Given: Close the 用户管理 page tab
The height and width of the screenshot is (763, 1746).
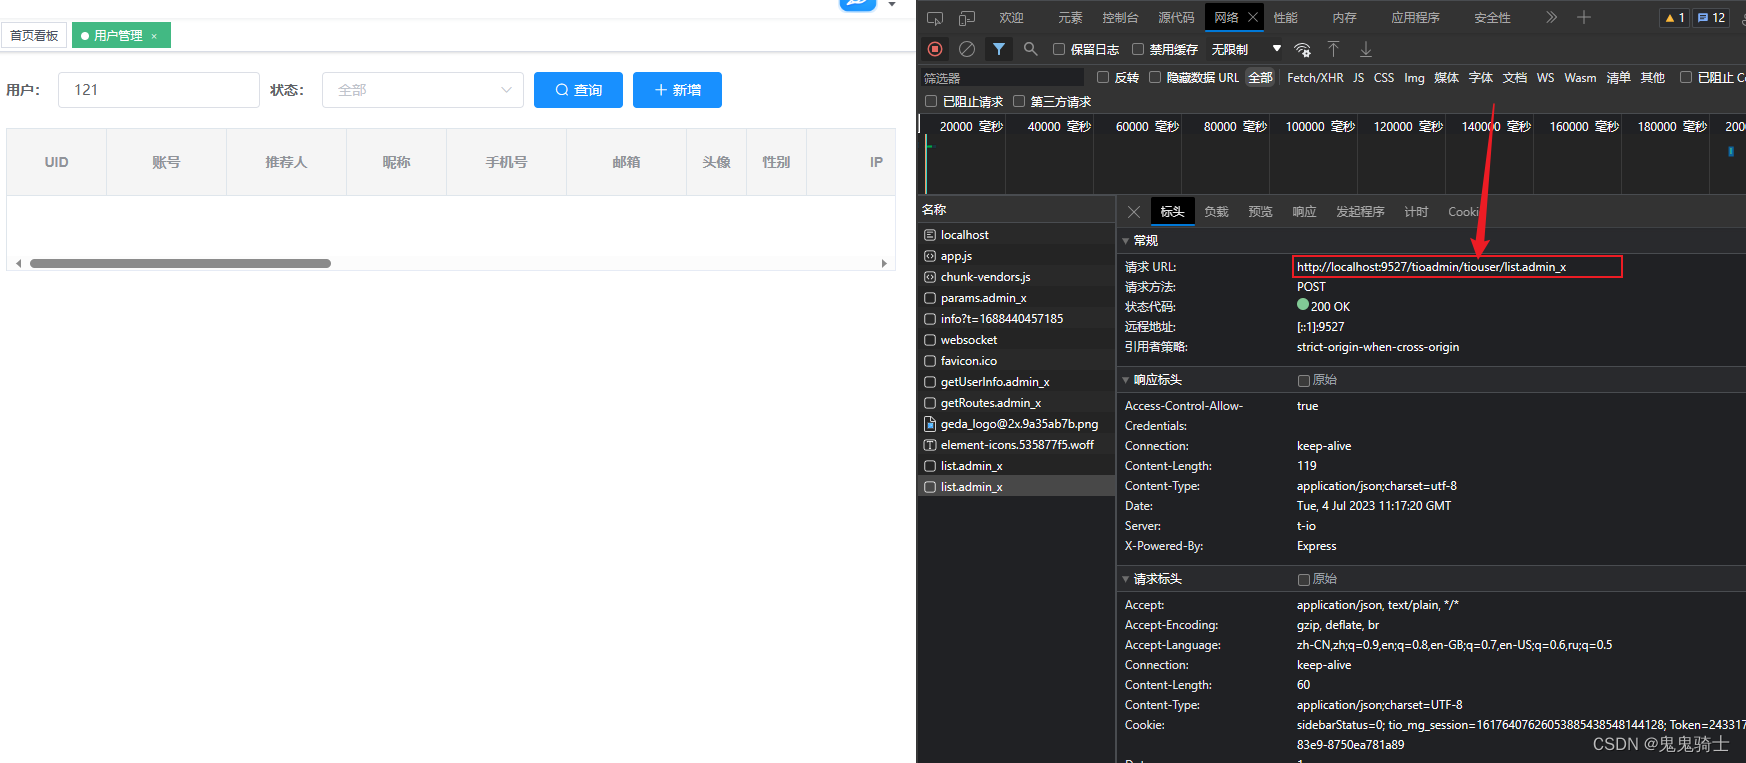Looking at the screenshot, I should [154, 36].
